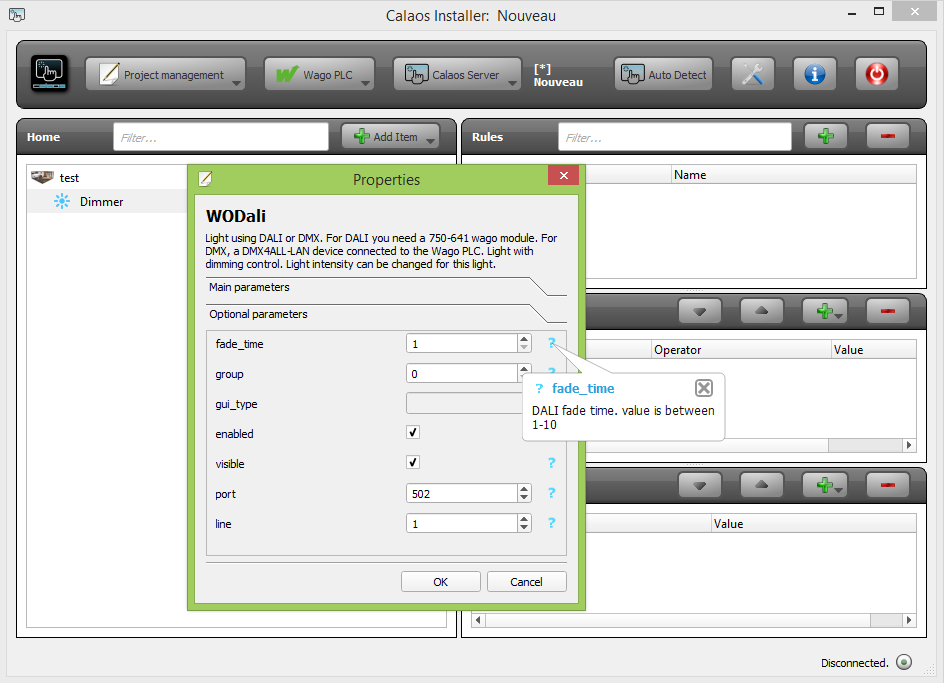Click the Rules panel Filter field
Viewport: 944px width, 683px height.
(675, 137)
